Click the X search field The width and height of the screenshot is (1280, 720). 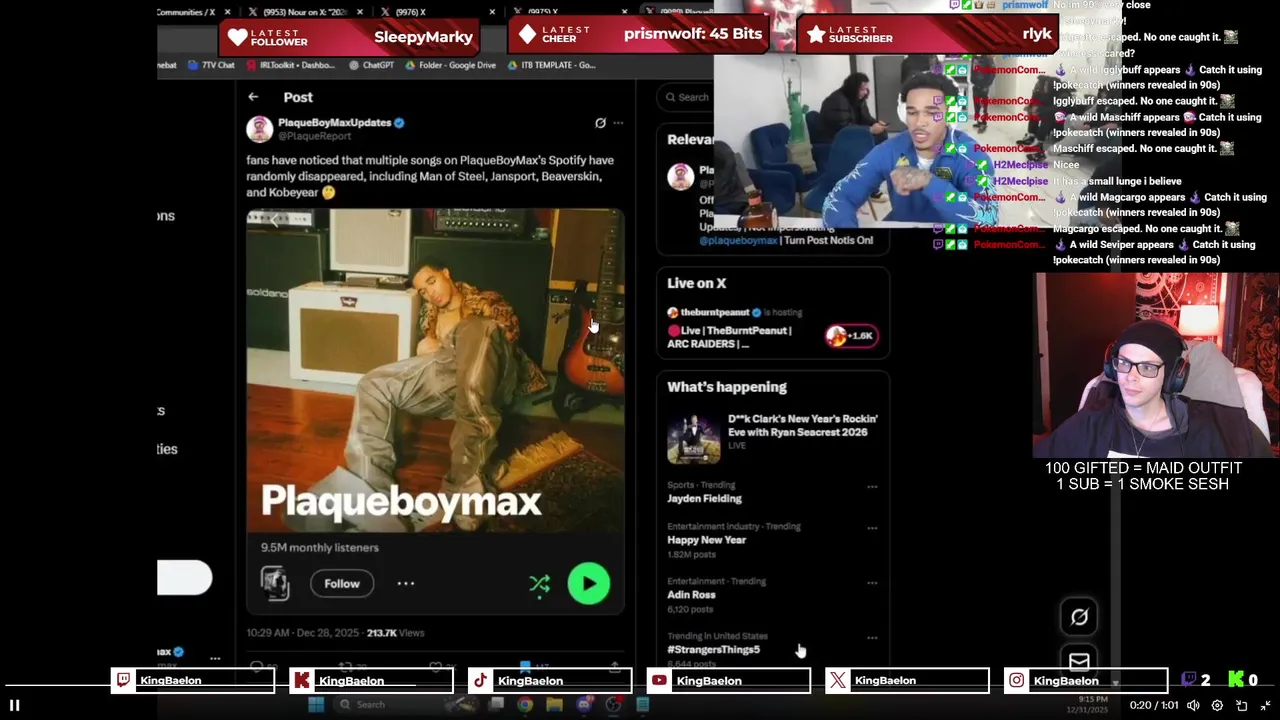685,97
